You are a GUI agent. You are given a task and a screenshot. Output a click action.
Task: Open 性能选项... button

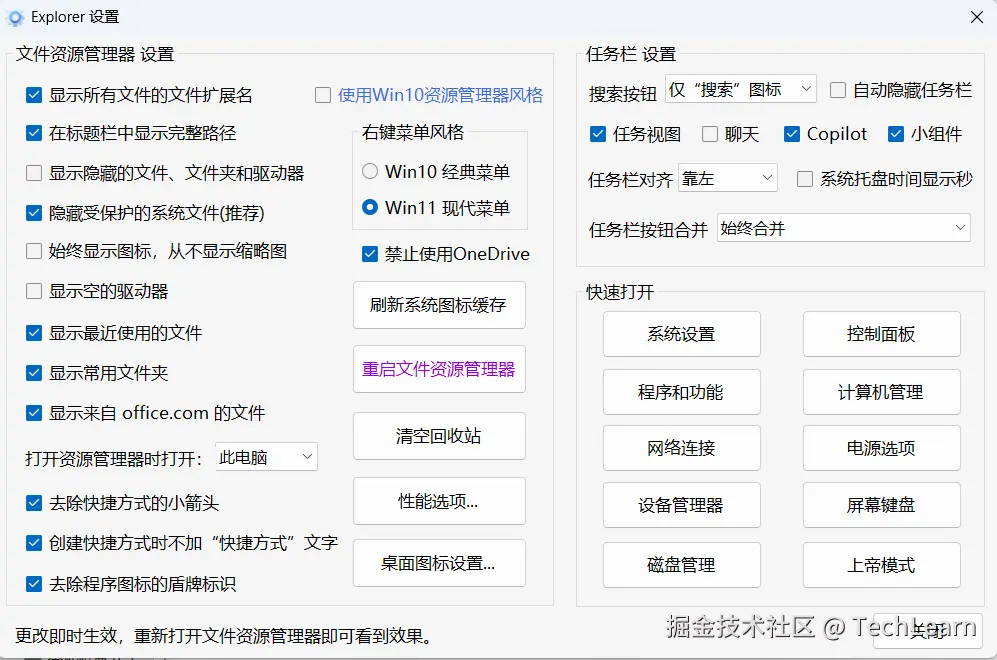click(x=439, y=501)
